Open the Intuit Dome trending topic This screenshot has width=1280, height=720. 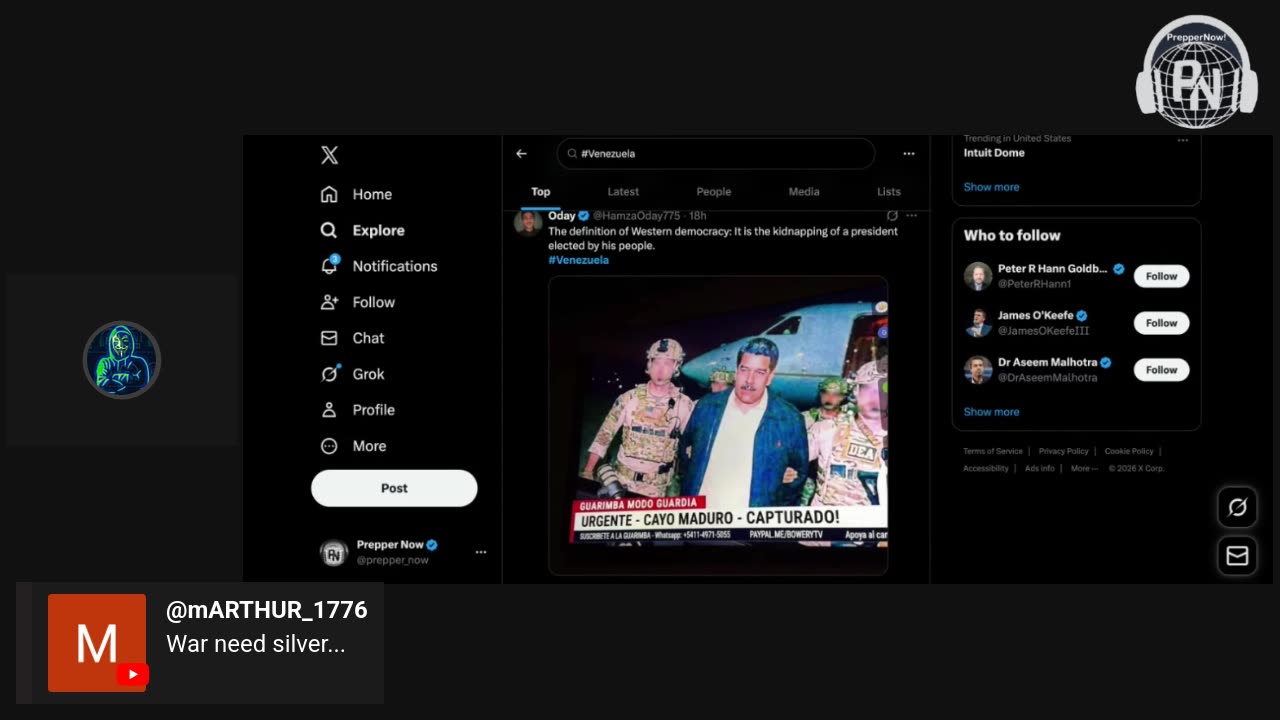[x=994, y=153]
